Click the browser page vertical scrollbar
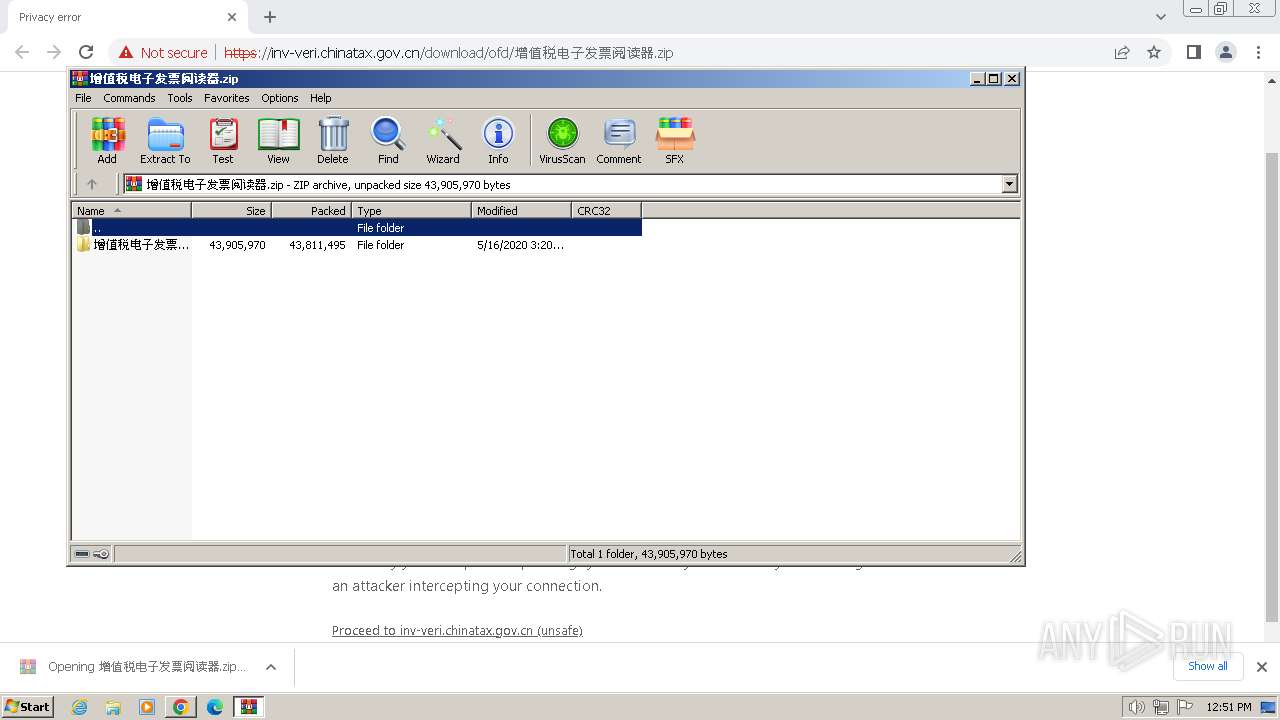This screenshot has height=720, width=1280. pos(1272,385)
